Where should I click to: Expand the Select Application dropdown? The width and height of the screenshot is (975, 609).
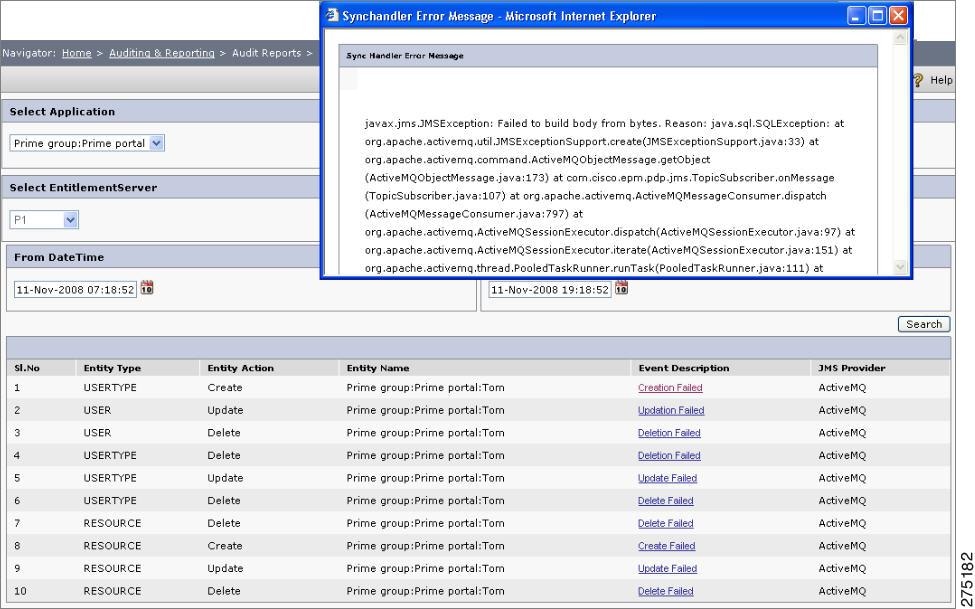[157, 143]
